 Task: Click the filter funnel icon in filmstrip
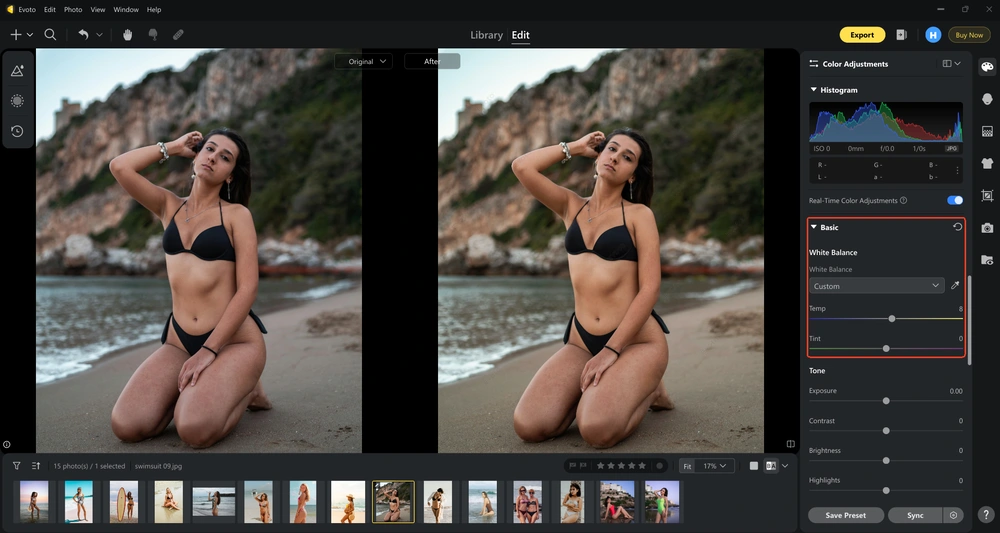17,466
